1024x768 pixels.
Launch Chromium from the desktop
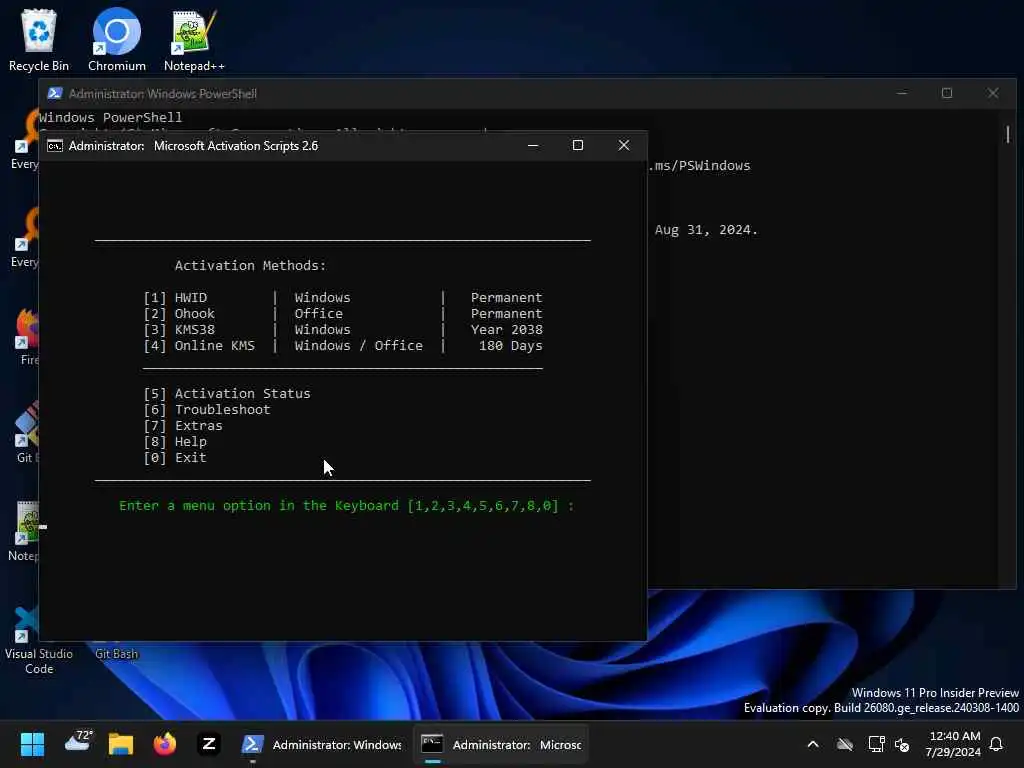(117, 40)
